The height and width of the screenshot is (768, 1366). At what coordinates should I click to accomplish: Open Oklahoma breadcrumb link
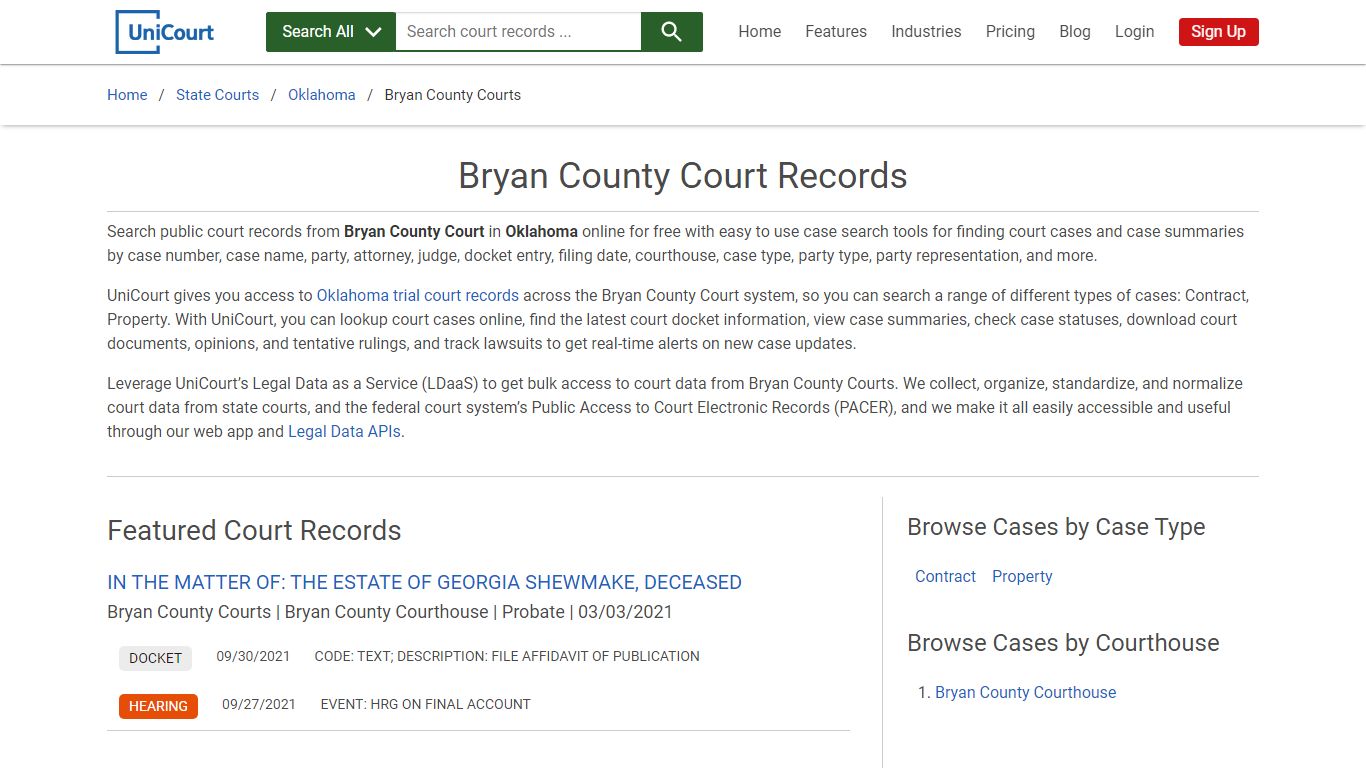[322, 95]
